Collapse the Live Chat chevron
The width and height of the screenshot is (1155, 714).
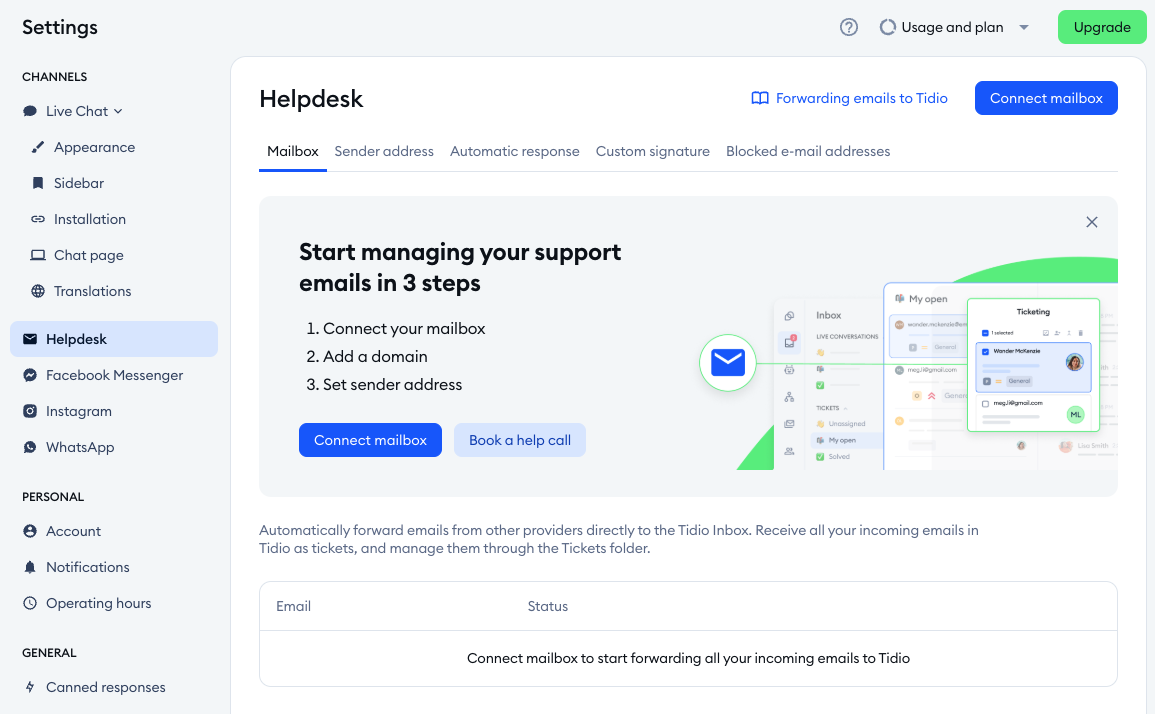point(118,111)
